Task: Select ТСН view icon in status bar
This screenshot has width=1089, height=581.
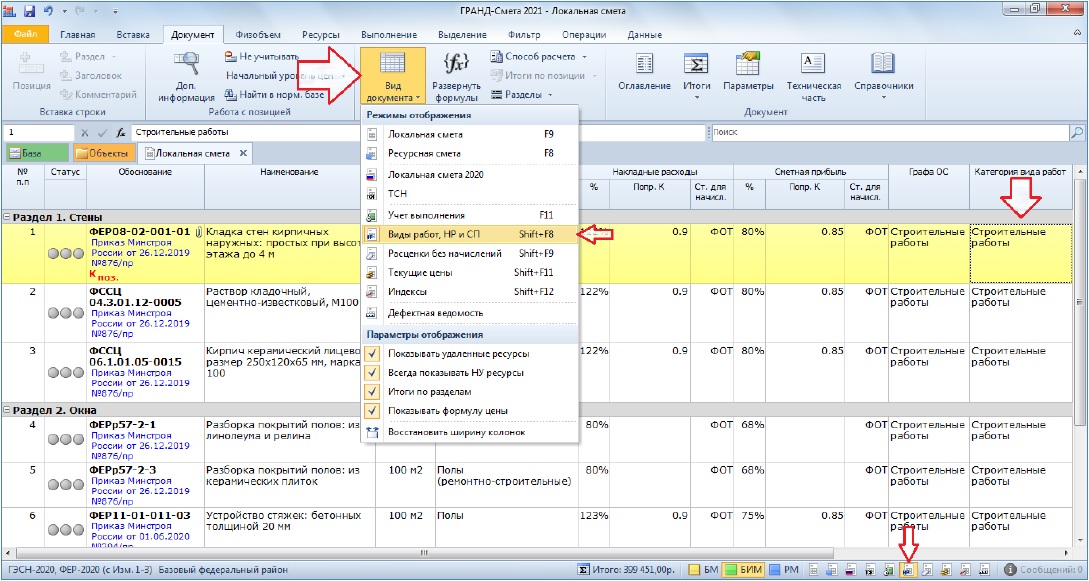Action: [x=872, y=570]
